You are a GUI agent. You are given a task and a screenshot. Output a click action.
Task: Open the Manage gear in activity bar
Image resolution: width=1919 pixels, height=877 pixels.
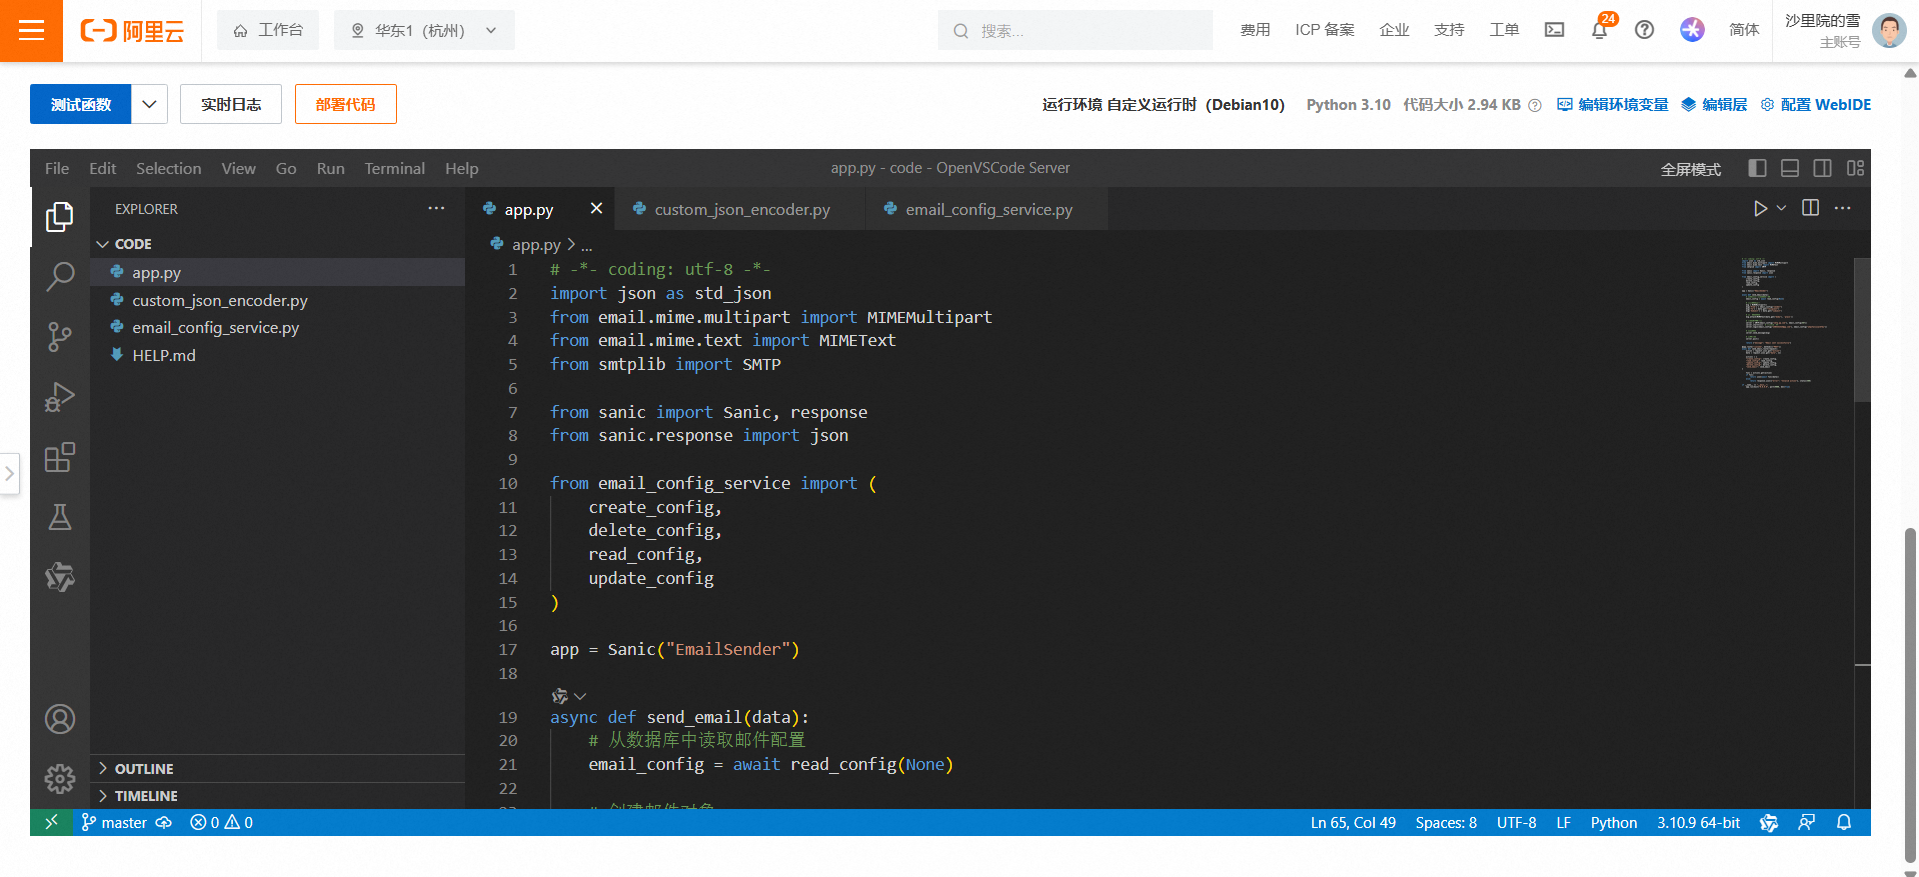pos(60,779)
